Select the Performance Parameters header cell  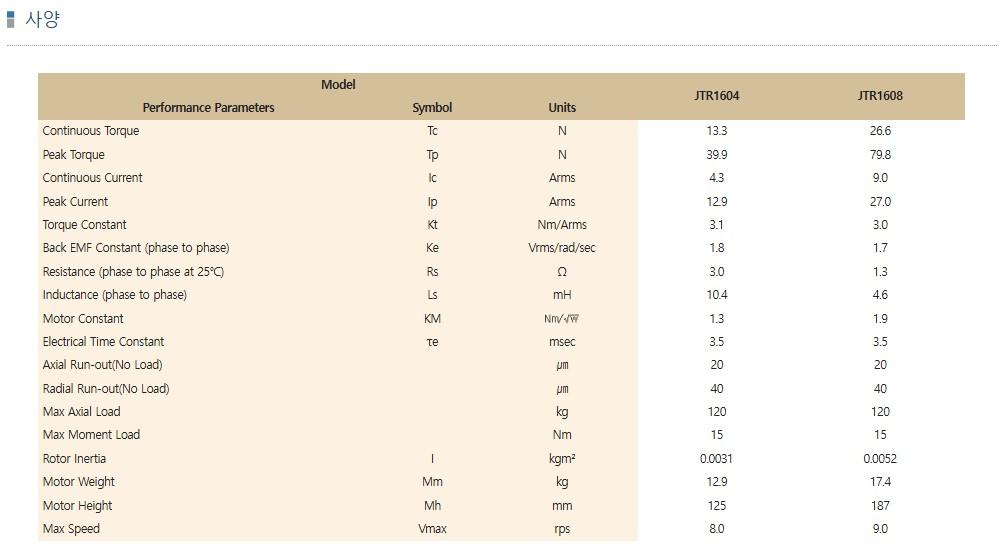[x=209, y=107]
